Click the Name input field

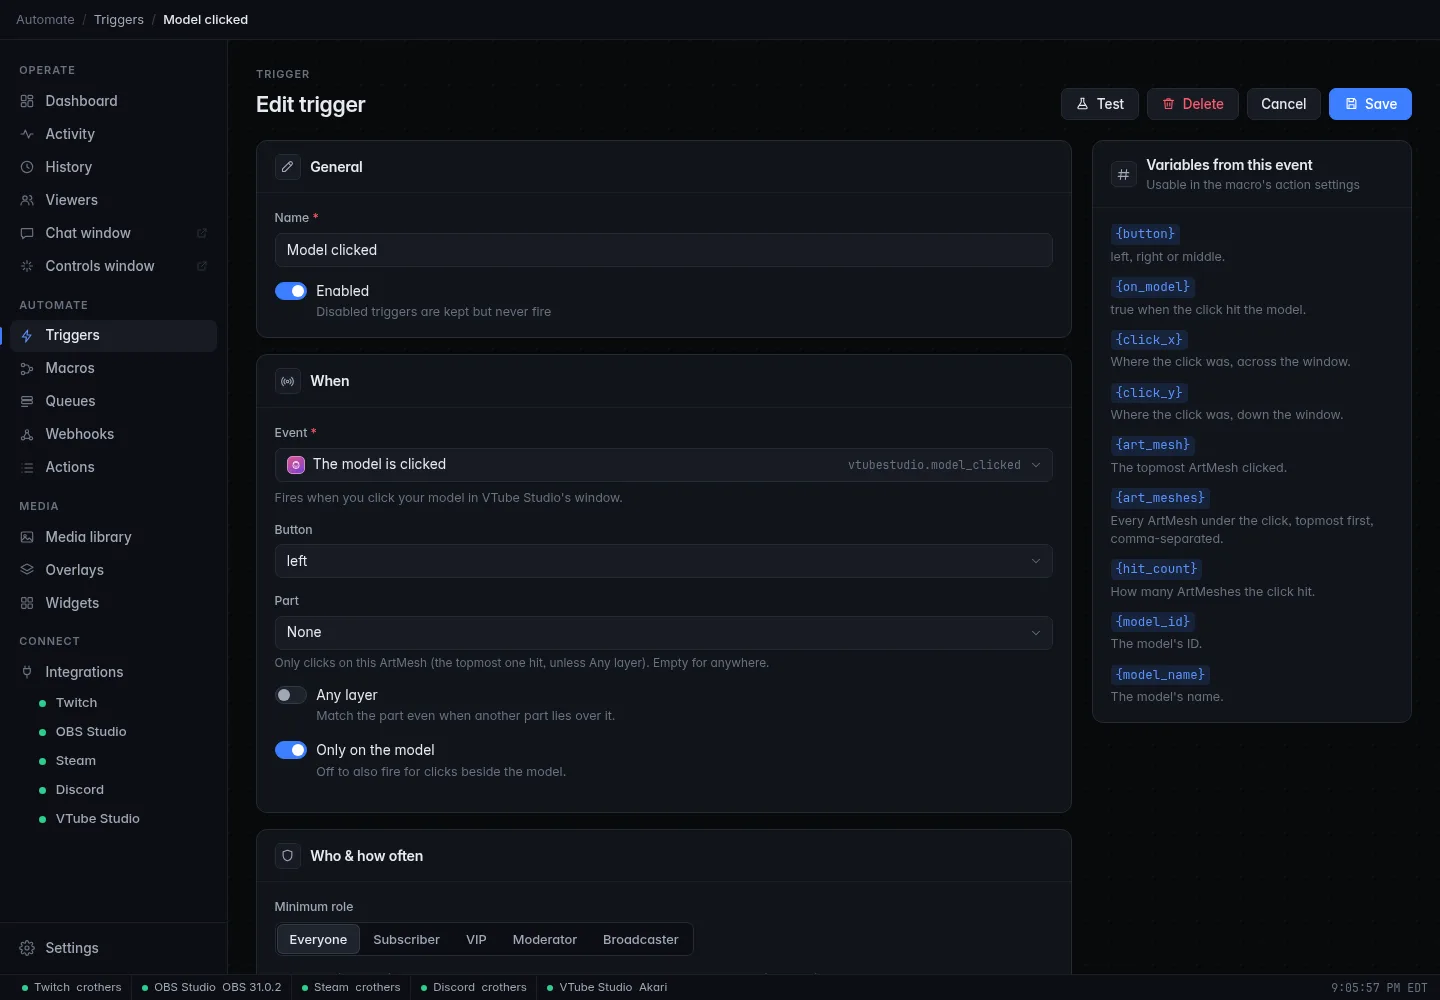[x=664, y=250]
